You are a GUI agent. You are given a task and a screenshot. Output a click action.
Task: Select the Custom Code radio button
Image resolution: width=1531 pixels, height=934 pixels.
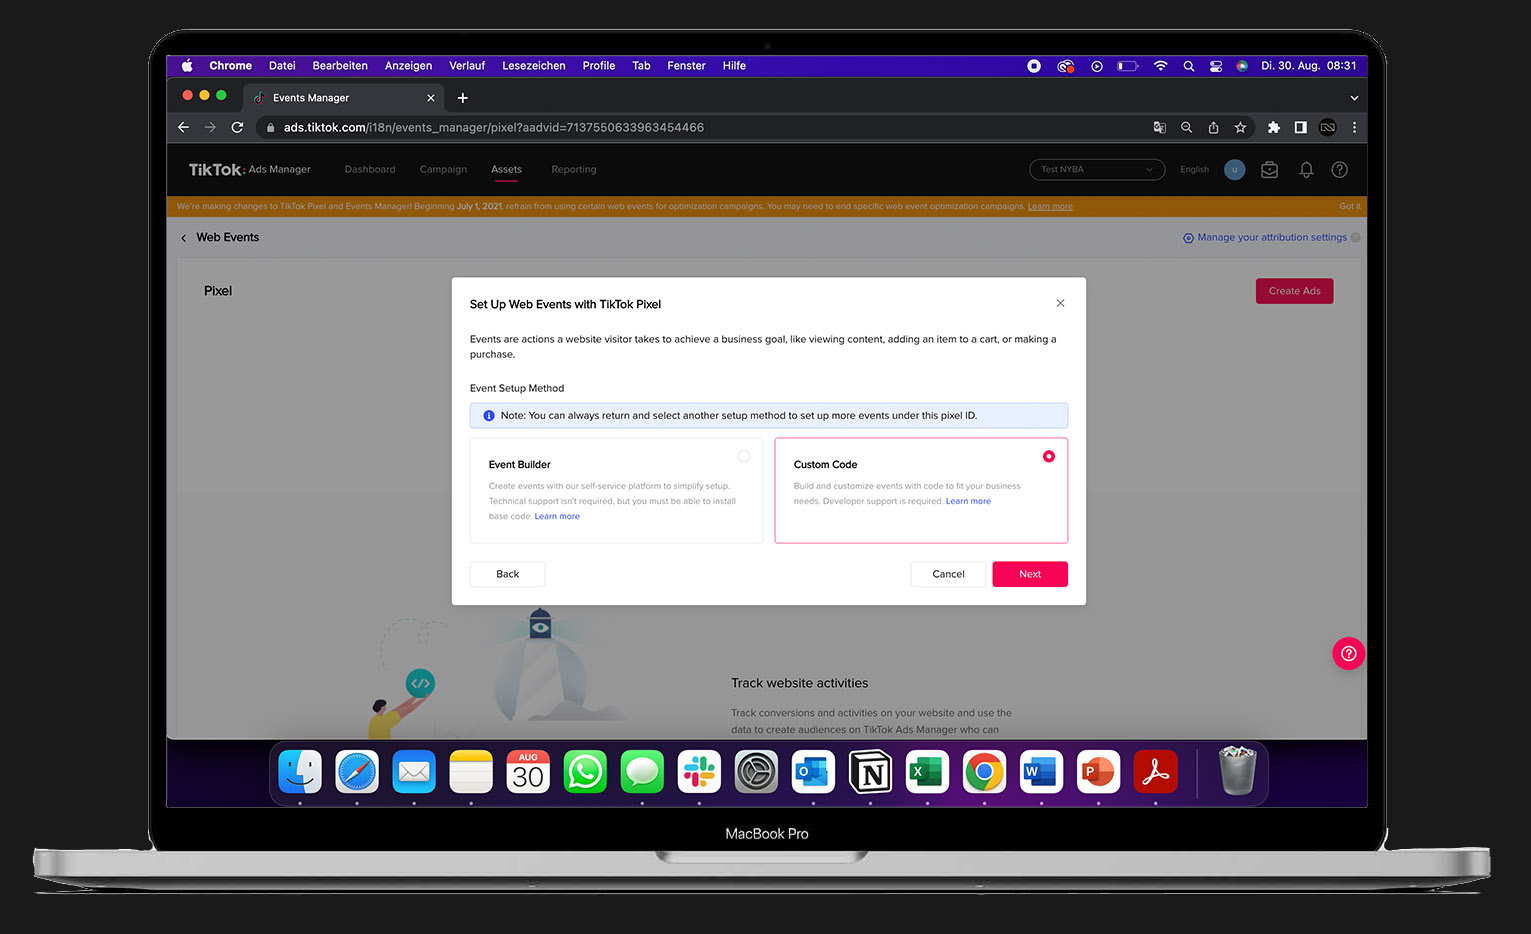(x=1048, y=456)
